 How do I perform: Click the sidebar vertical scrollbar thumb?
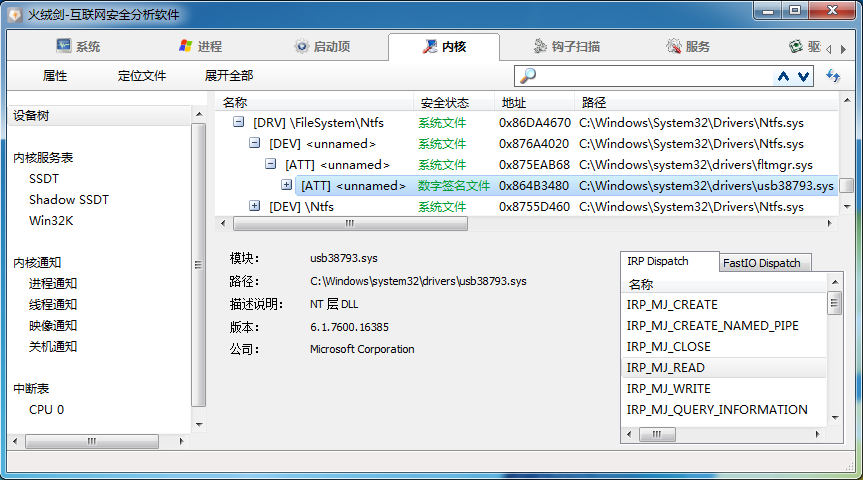199,265
